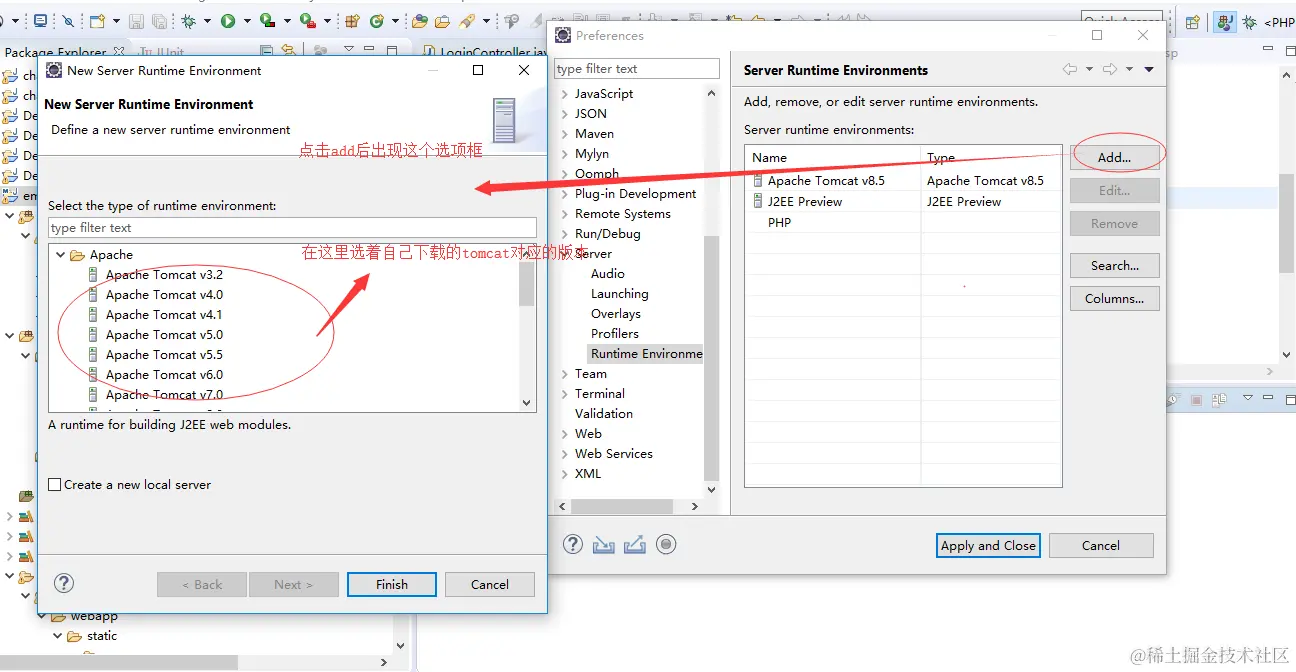Click the Skip All Breakpoints toolbar icon

68,20
